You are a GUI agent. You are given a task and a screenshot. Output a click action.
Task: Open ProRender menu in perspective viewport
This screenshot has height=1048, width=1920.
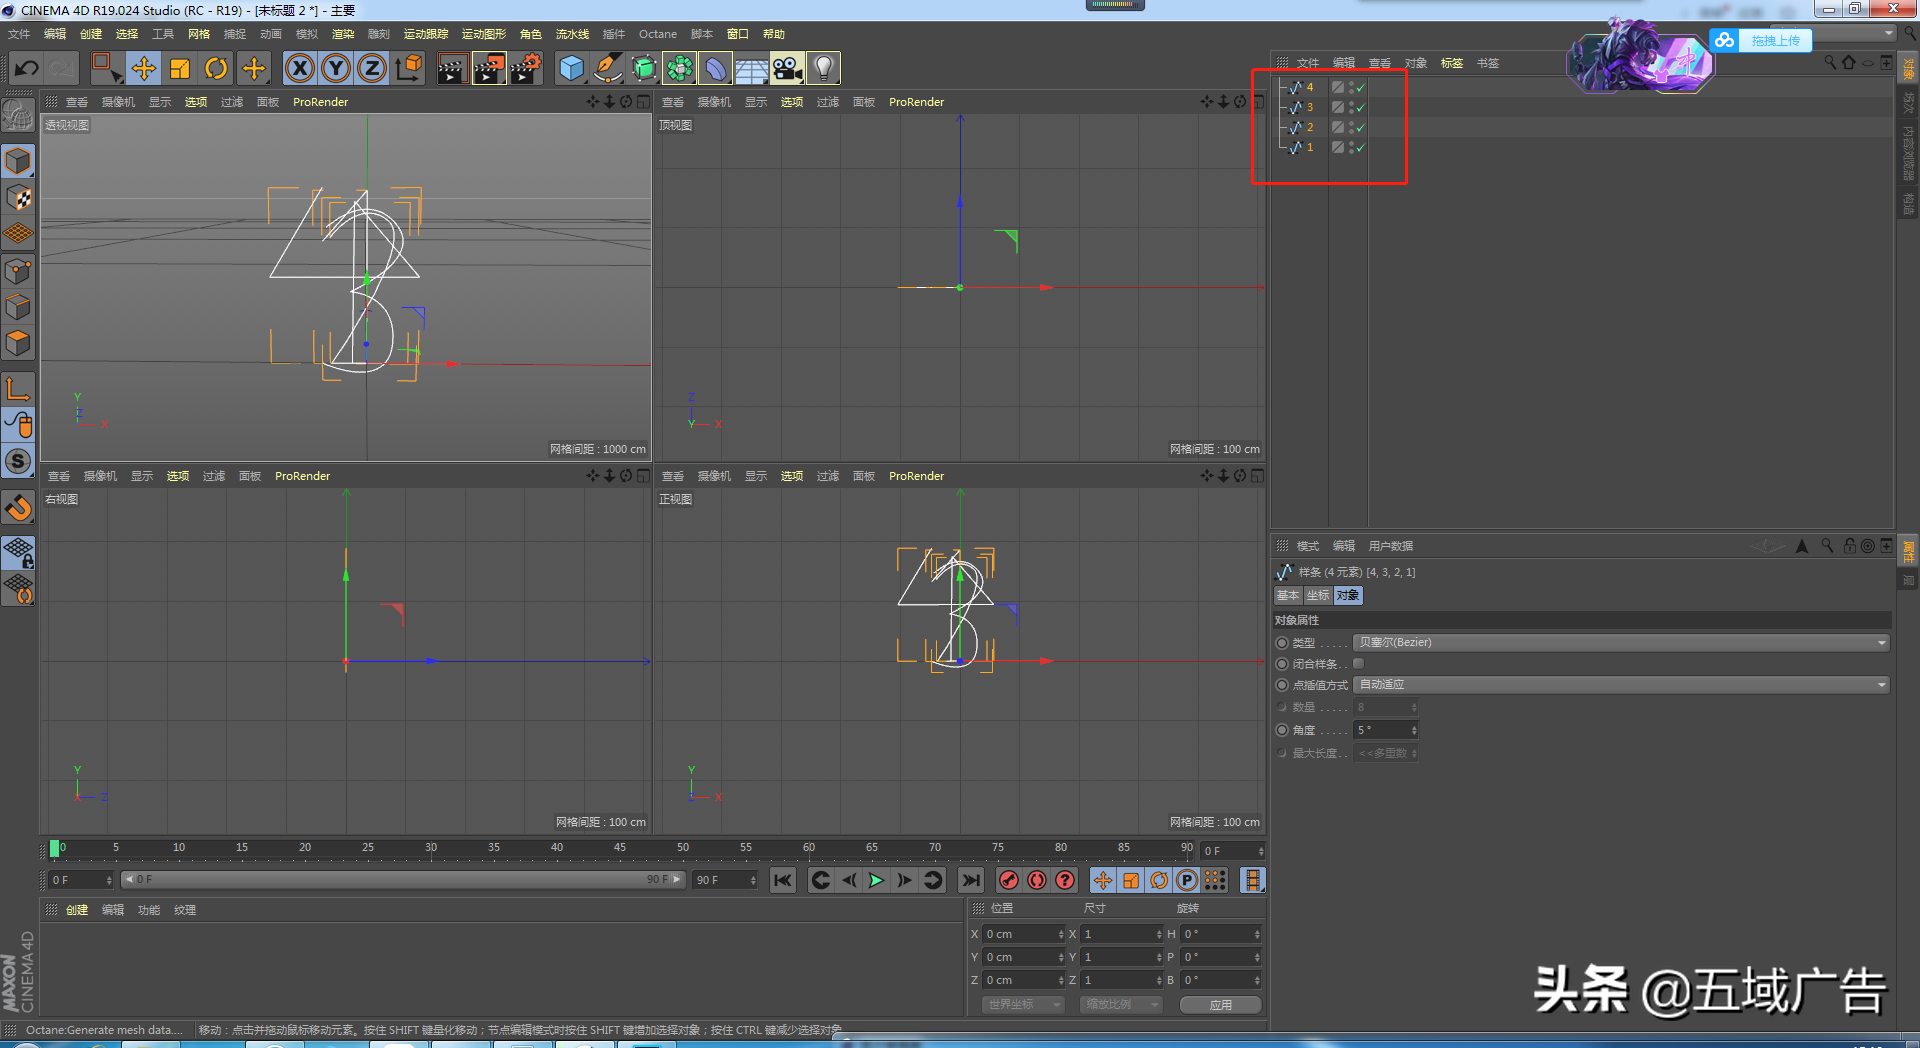tap(320, 102)
